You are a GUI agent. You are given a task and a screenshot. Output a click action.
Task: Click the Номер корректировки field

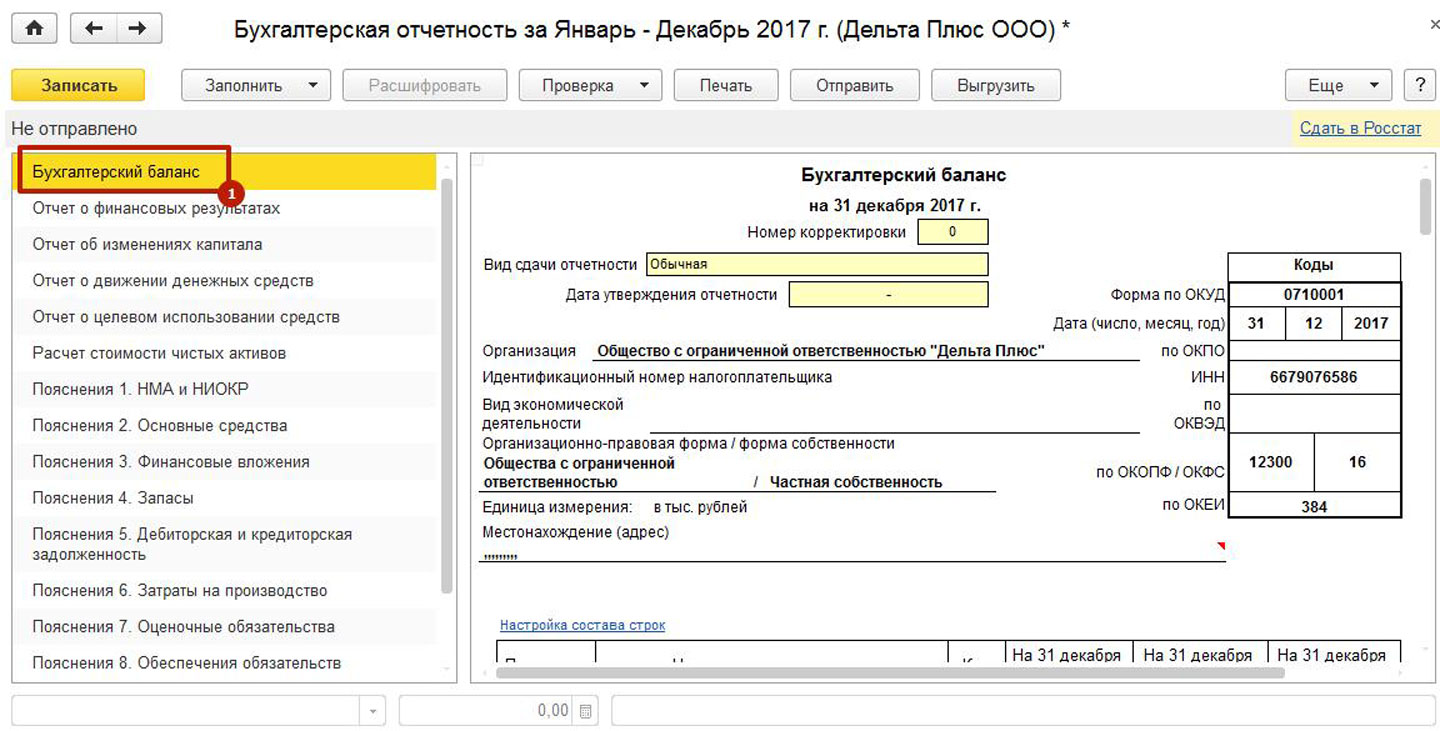pyautogui.click(x=952, y=232)
